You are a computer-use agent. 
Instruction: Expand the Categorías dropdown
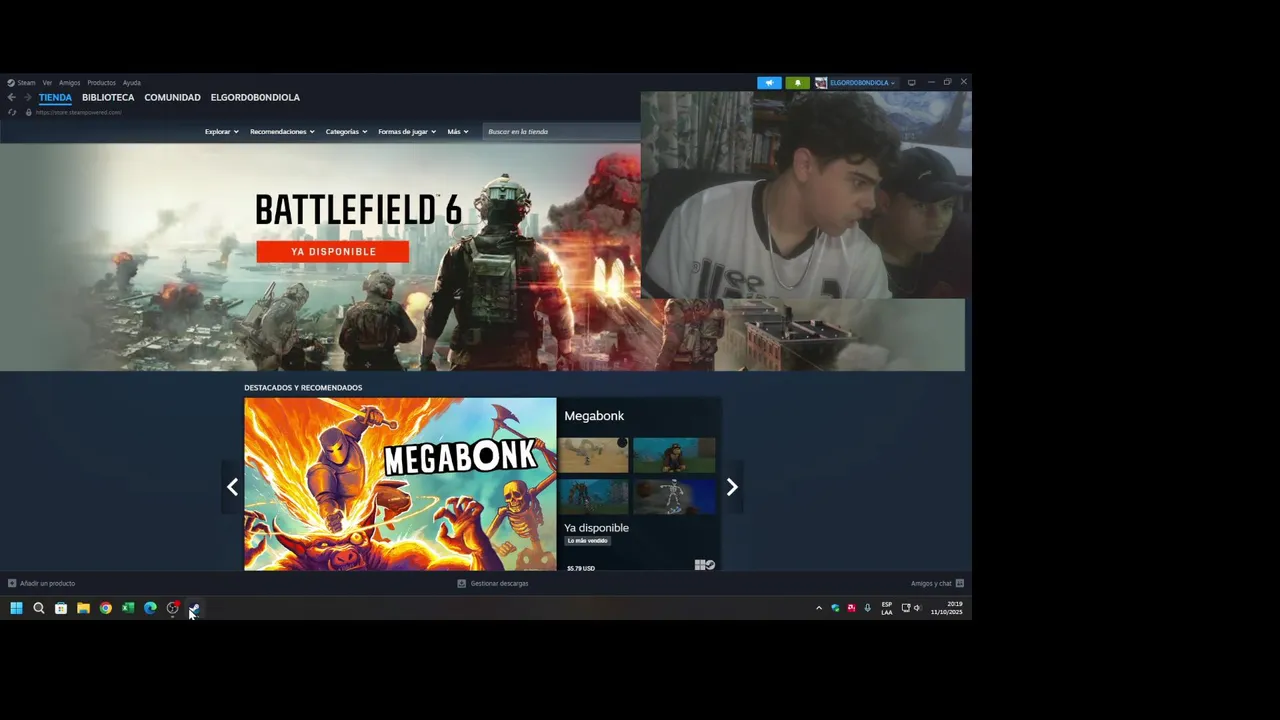pos(346,131)
